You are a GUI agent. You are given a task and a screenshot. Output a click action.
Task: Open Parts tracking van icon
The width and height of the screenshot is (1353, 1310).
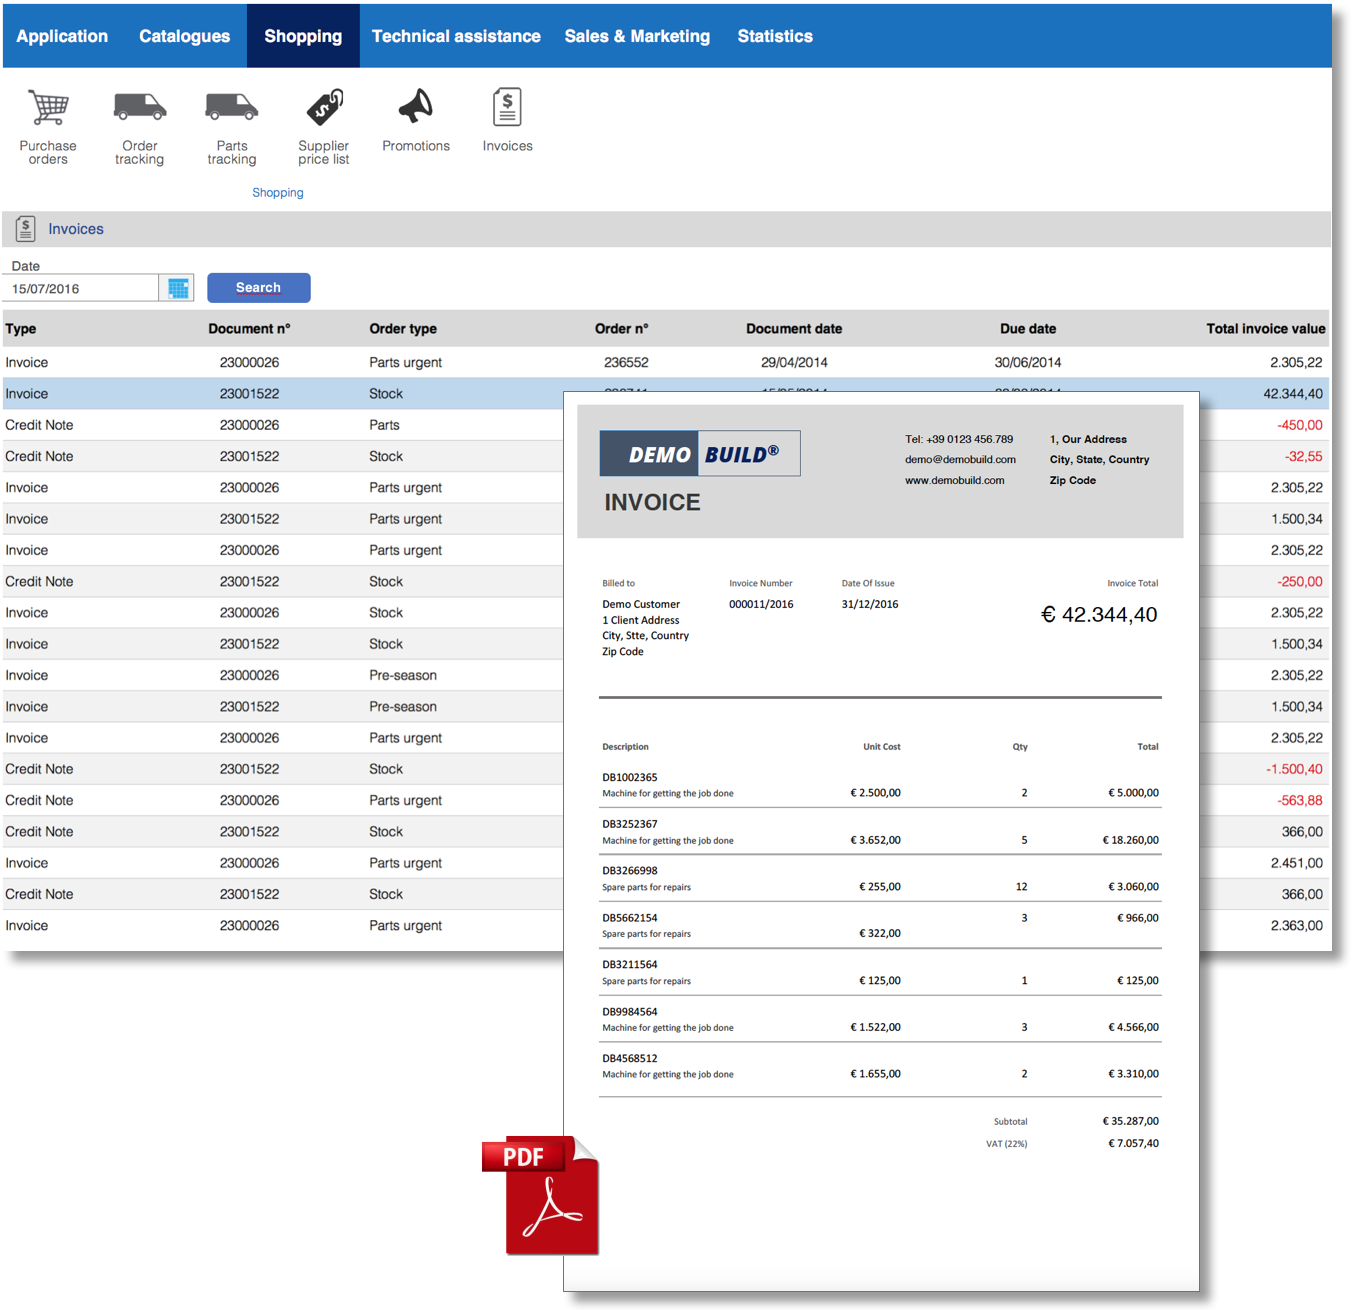pyautogui.click(x=232, y=106)
